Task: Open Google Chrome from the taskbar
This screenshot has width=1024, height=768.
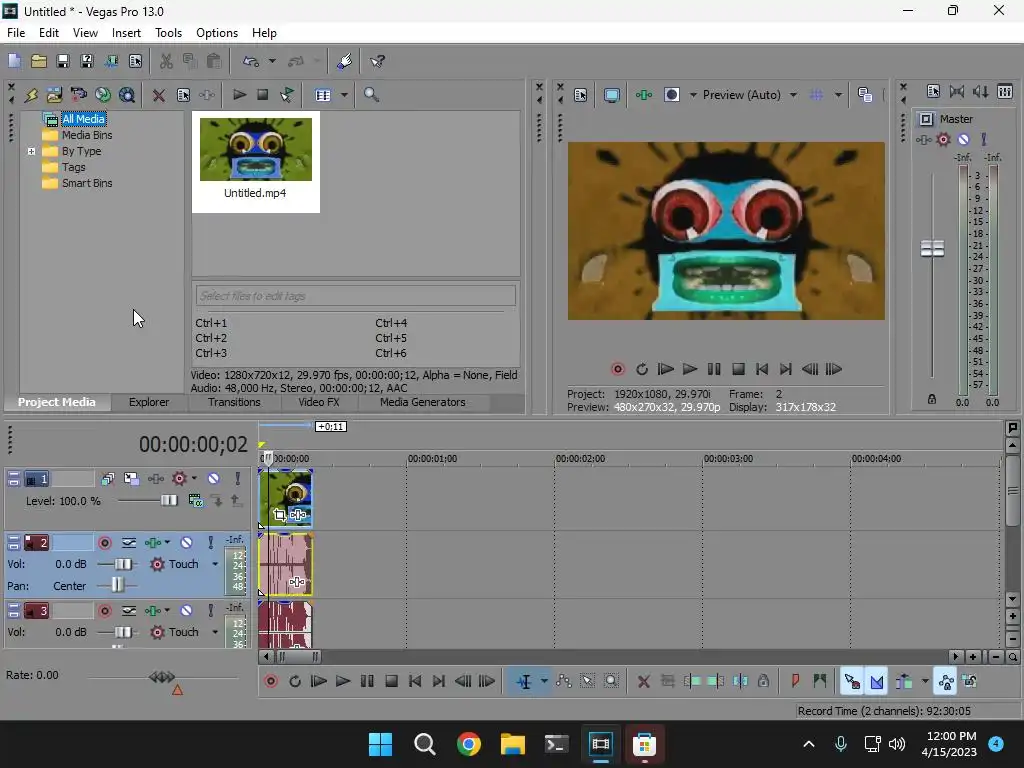Action: click(x=468, y=744)
